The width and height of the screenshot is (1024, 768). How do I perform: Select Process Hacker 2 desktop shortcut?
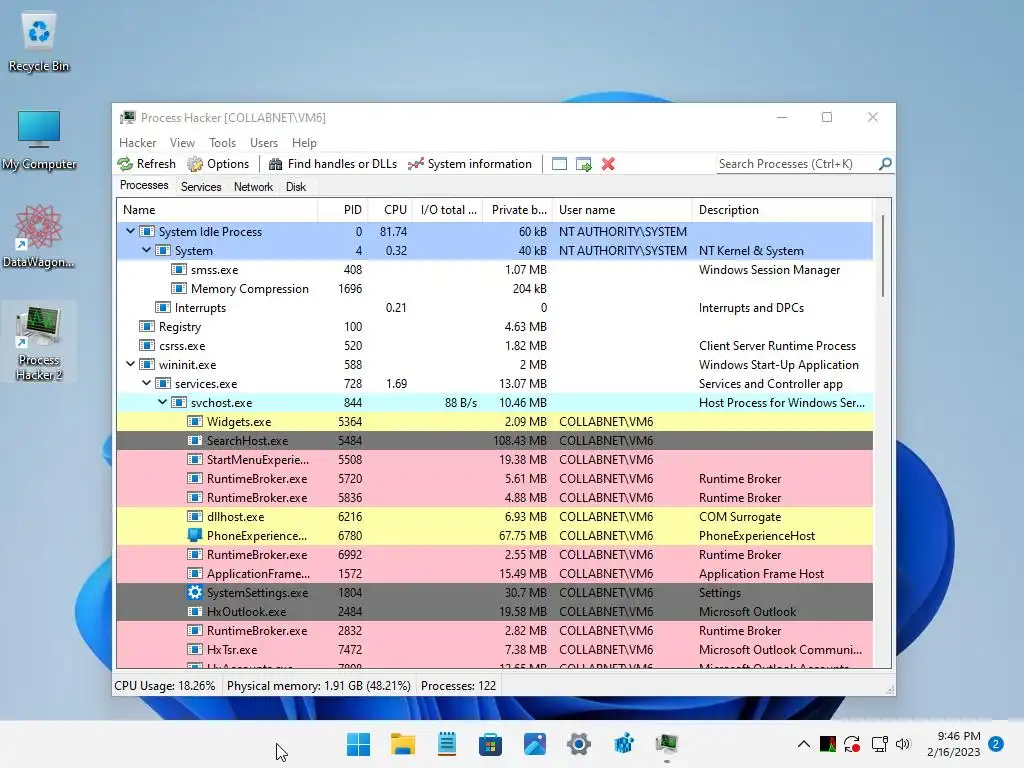point(39,342)
